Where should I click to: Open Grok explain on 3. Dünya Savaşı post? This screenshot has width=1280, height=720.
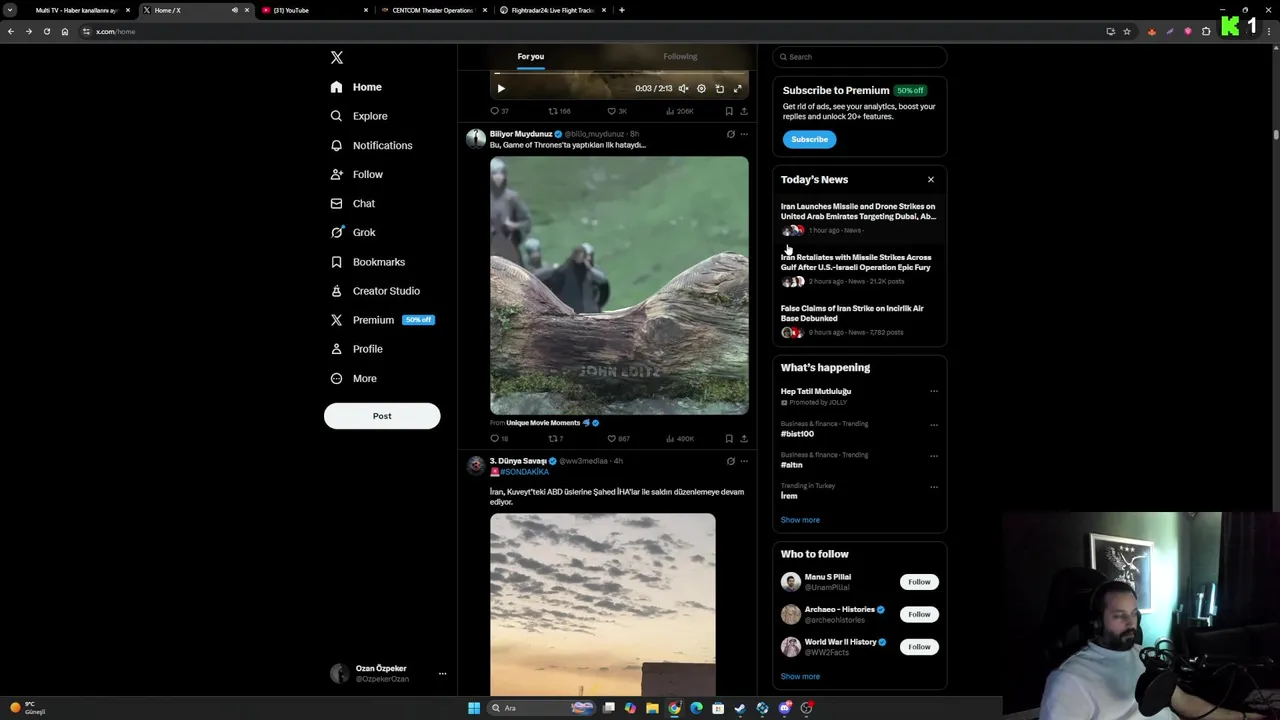(730, 461)
